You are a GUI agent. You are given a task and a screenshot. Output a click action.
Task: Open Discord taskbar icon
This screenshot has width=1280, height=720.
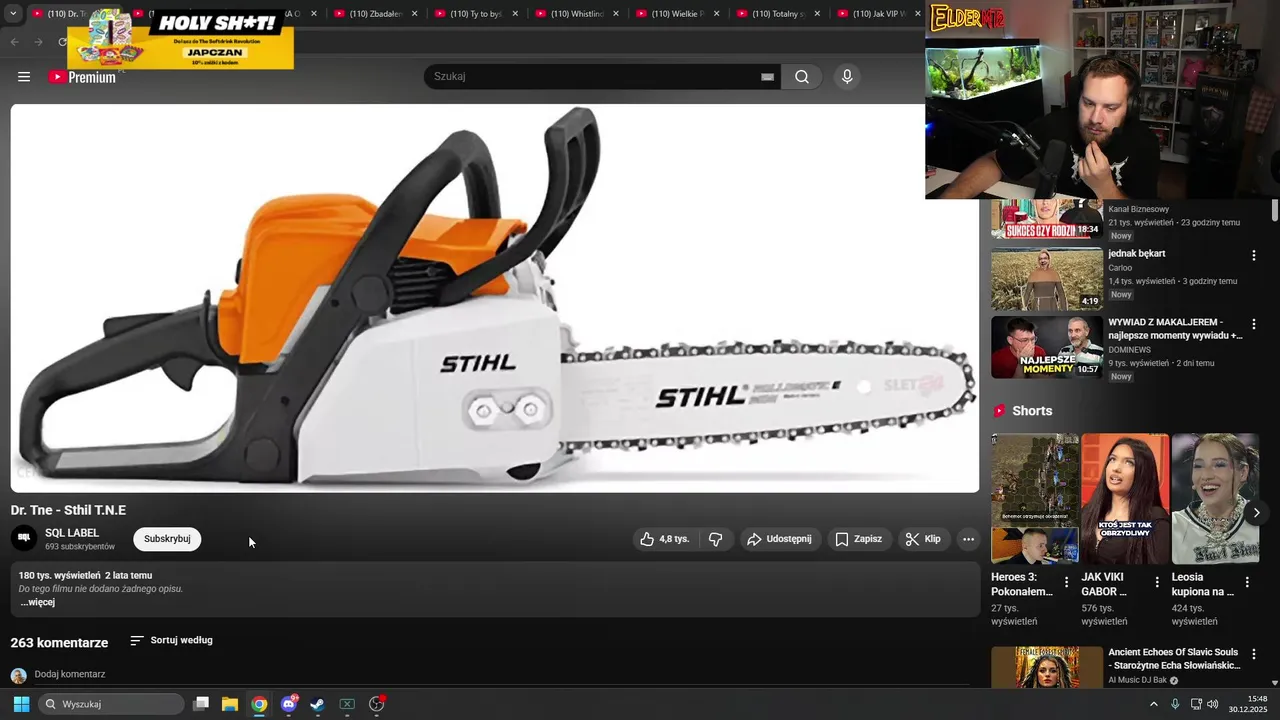(289, 704)
